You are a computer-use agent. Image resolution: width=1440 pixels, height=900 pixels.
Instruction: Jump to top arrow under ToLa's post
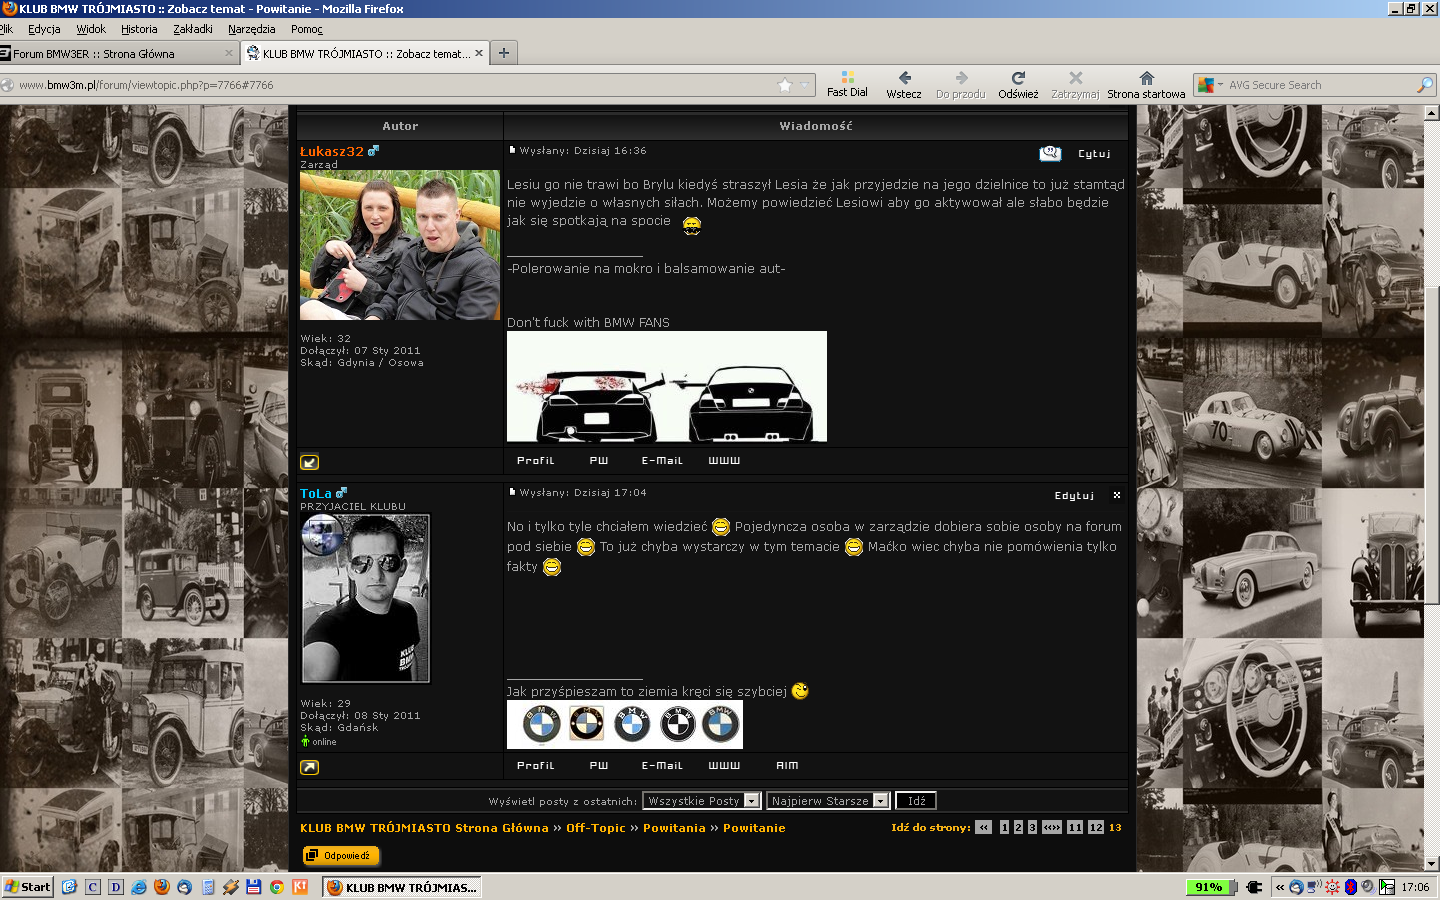(x=310, y=767)
